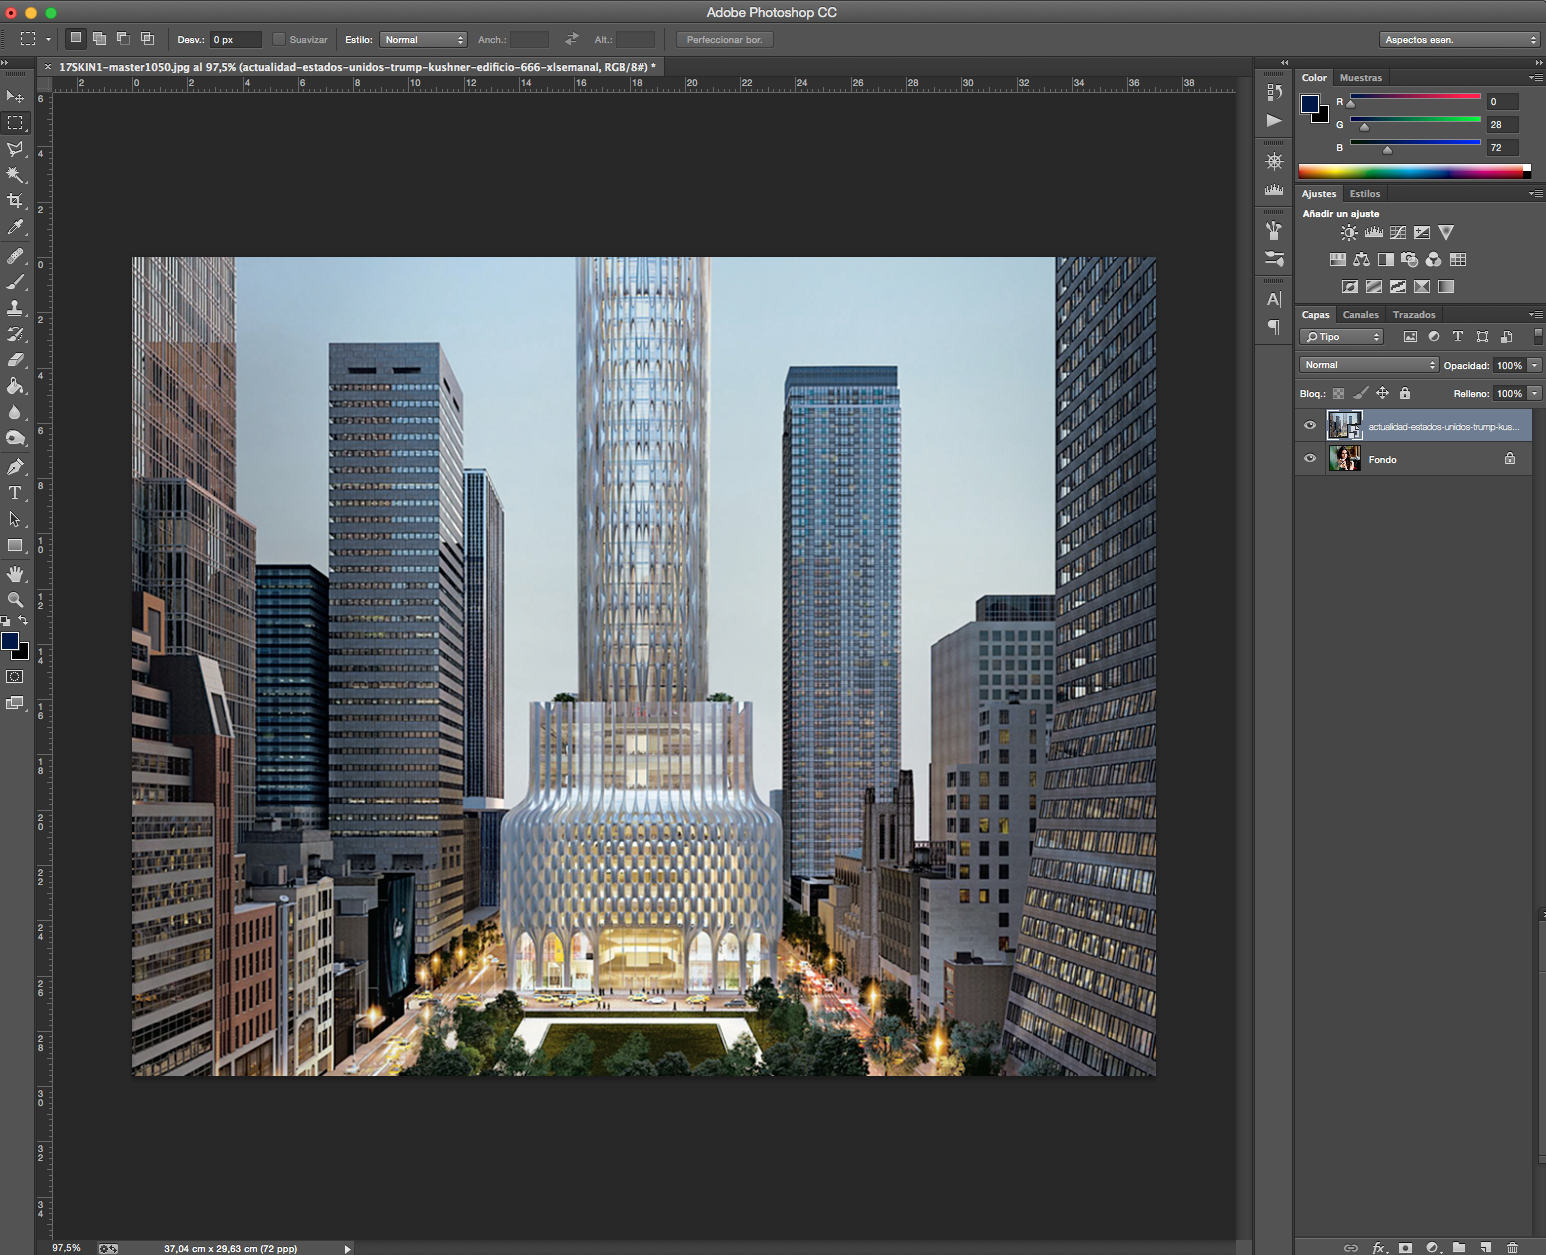Add a Color Balance adjustment
Screen dimensions: 1546x1255
click(x=1362, y=260)
